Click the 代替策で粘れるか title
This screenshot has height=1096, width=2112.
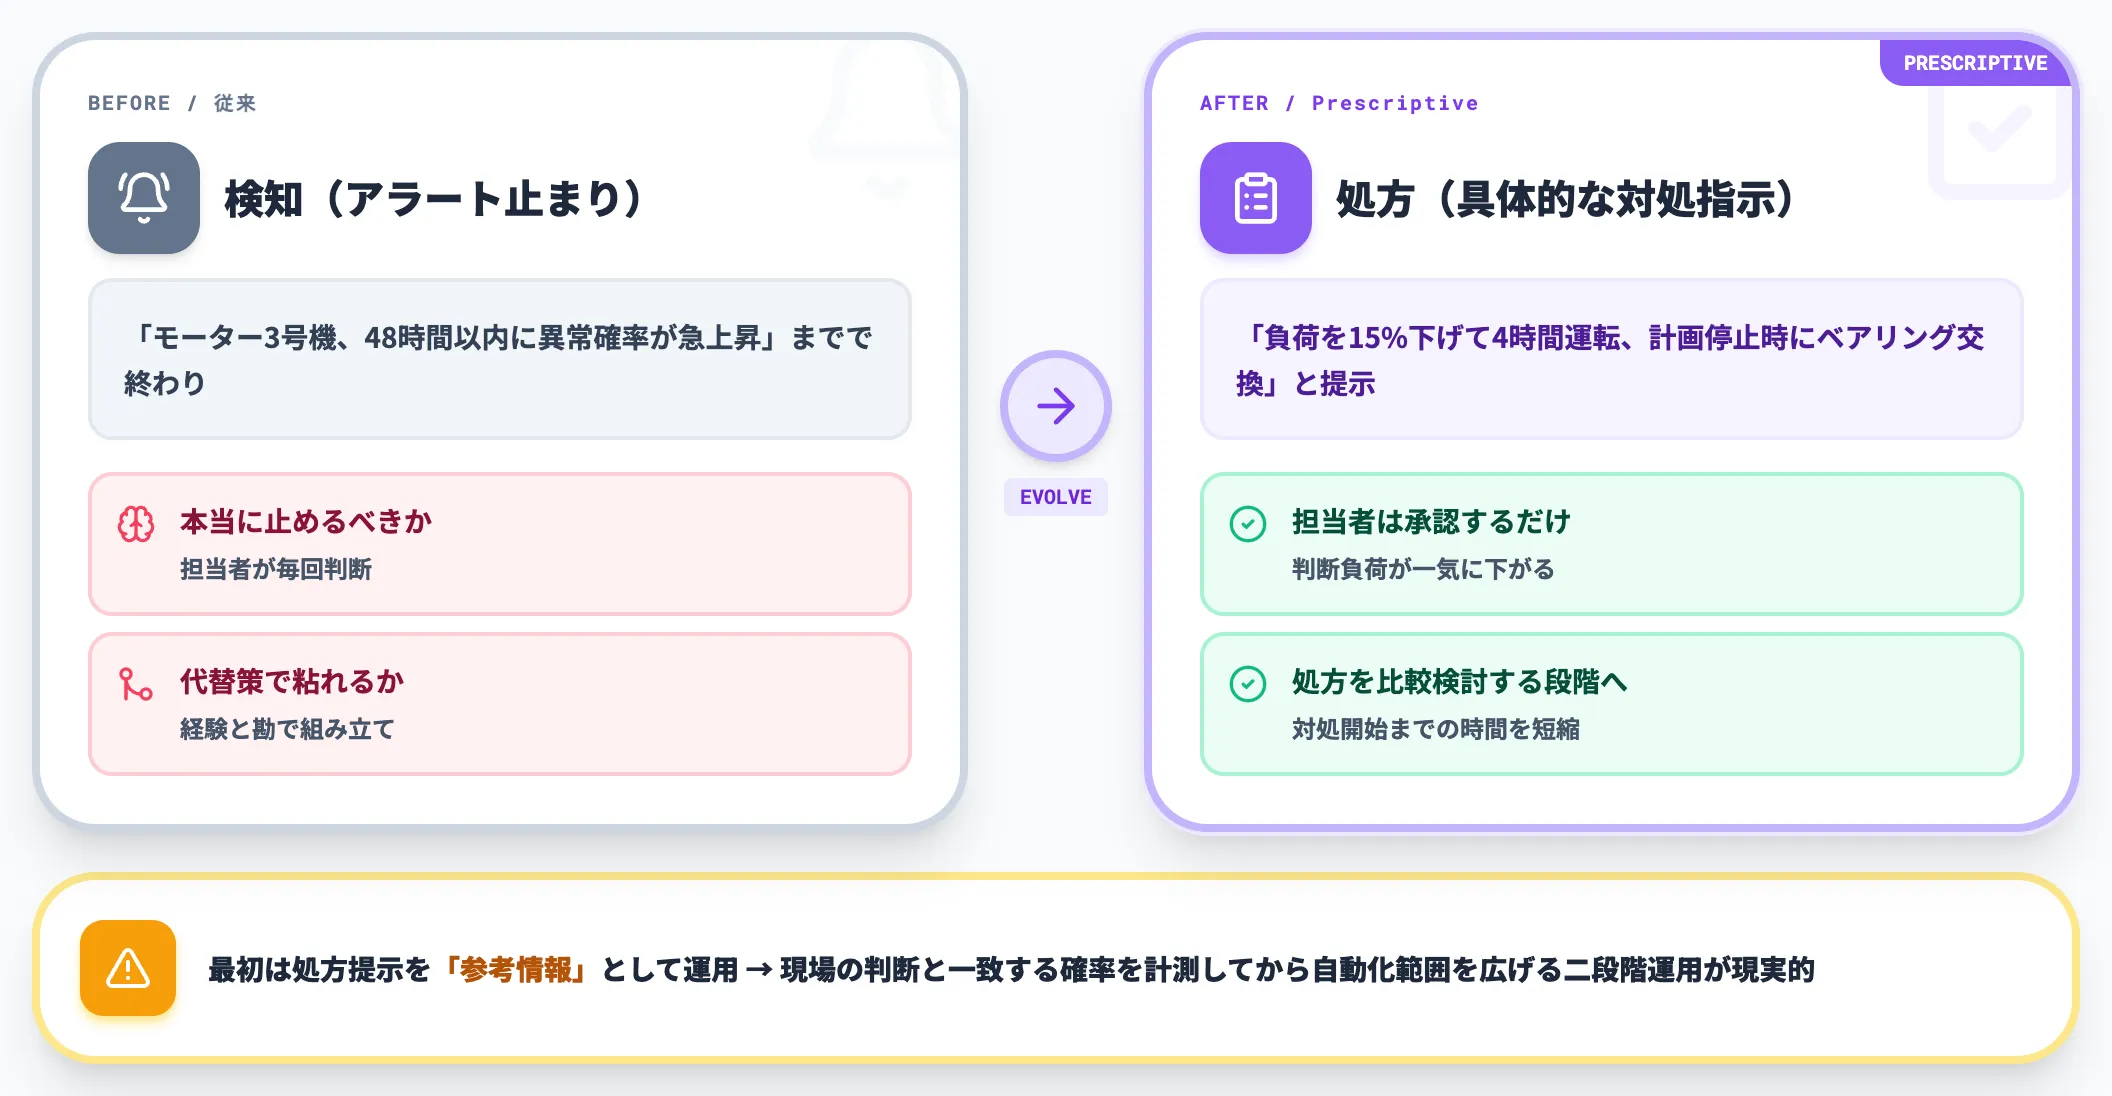[292, 682]
